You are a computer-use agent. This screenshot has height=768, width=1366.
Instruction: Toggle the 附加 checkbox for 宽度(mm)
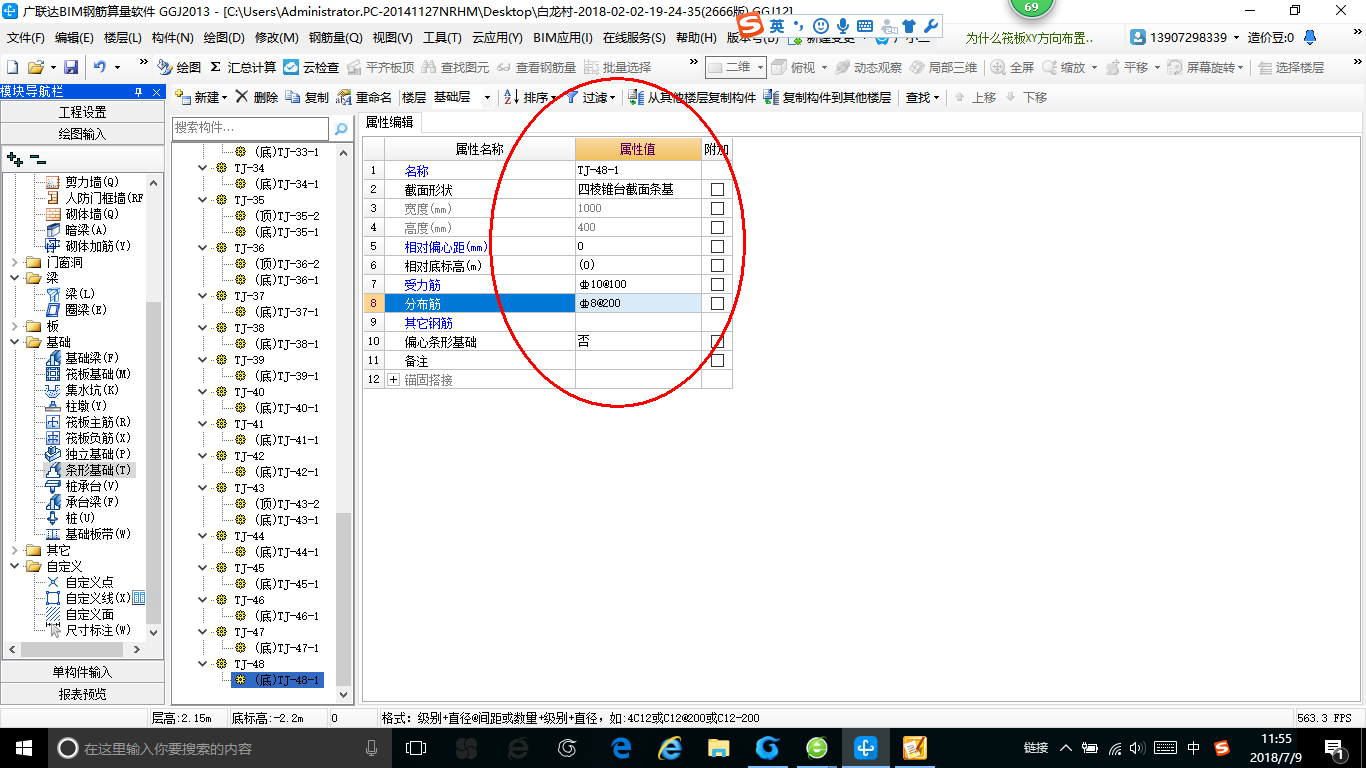click(x=717, y=208)
